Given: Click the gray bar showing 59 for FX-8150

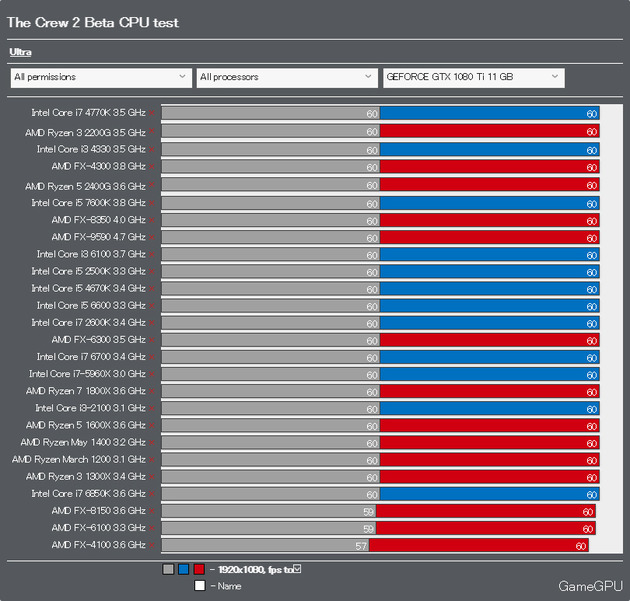Looking at the screenshot, I should [268, 511].
